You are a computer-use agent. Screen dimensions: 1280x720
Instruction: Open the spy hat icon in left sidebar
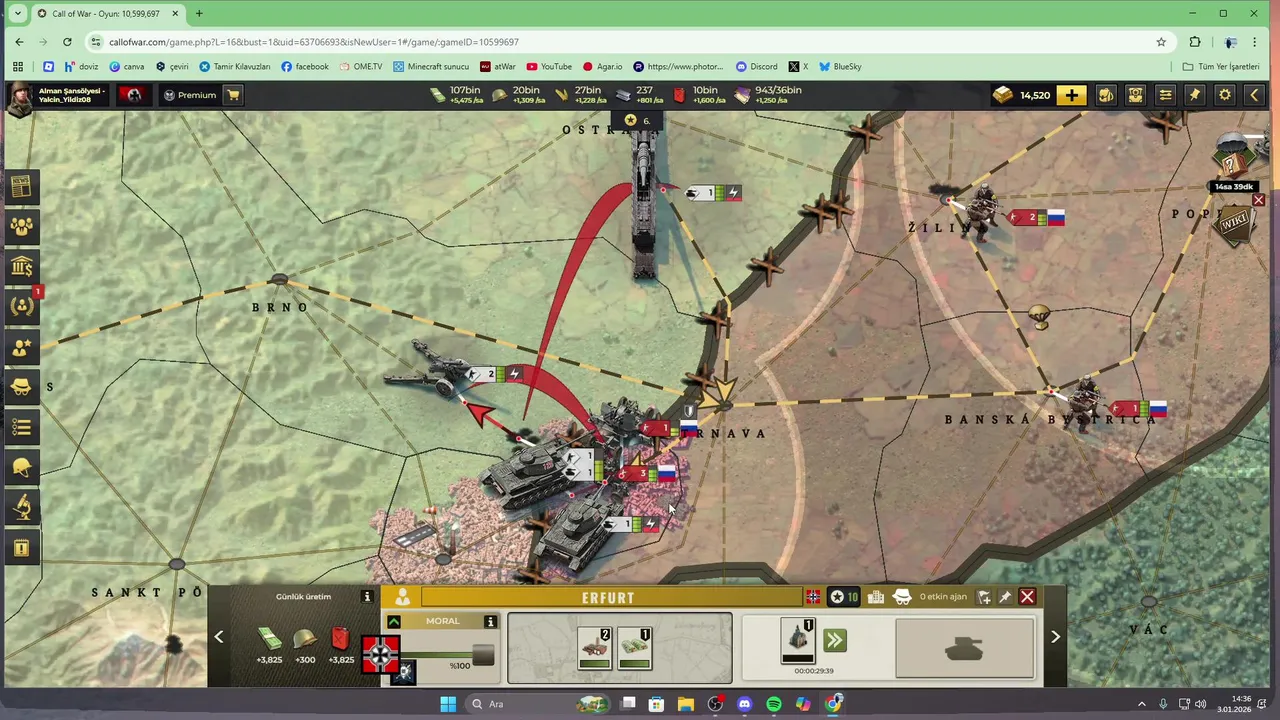point(21,387)
